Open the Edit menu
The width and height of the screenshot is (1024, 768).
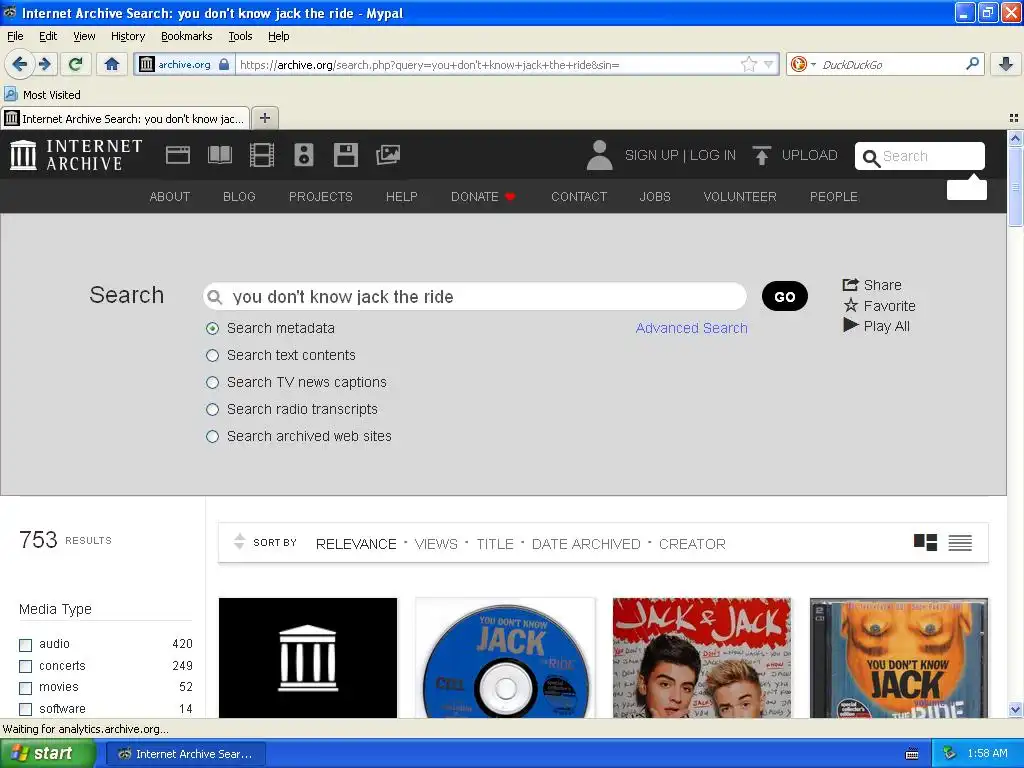[48, 36]
